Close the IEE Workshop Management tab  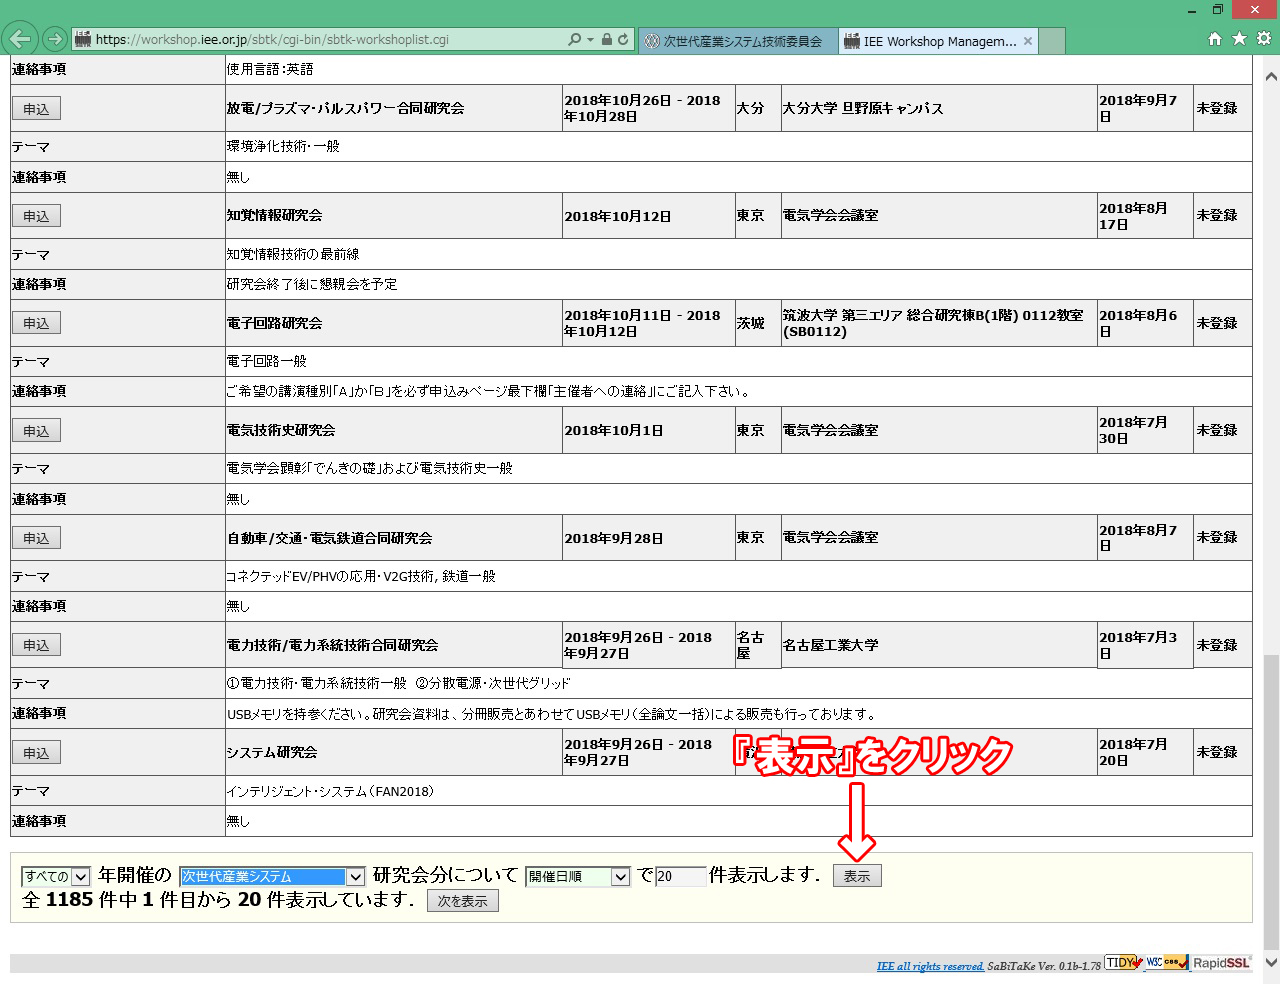1027,41
